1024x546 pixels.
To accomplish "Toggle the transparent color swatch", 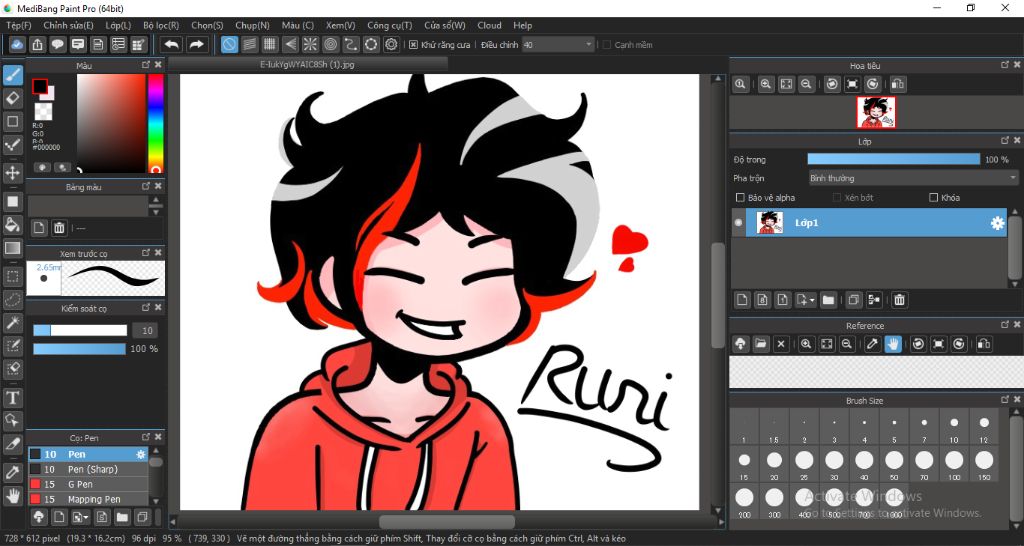I will pos(43,111).
